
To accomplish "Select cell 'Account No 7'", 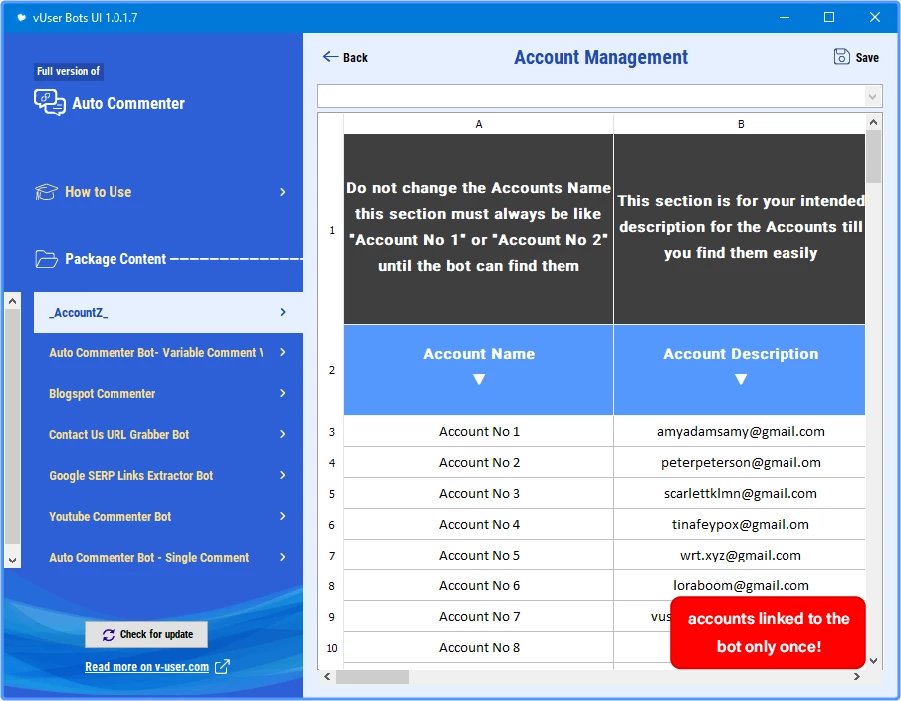I will tap(479, 617).
